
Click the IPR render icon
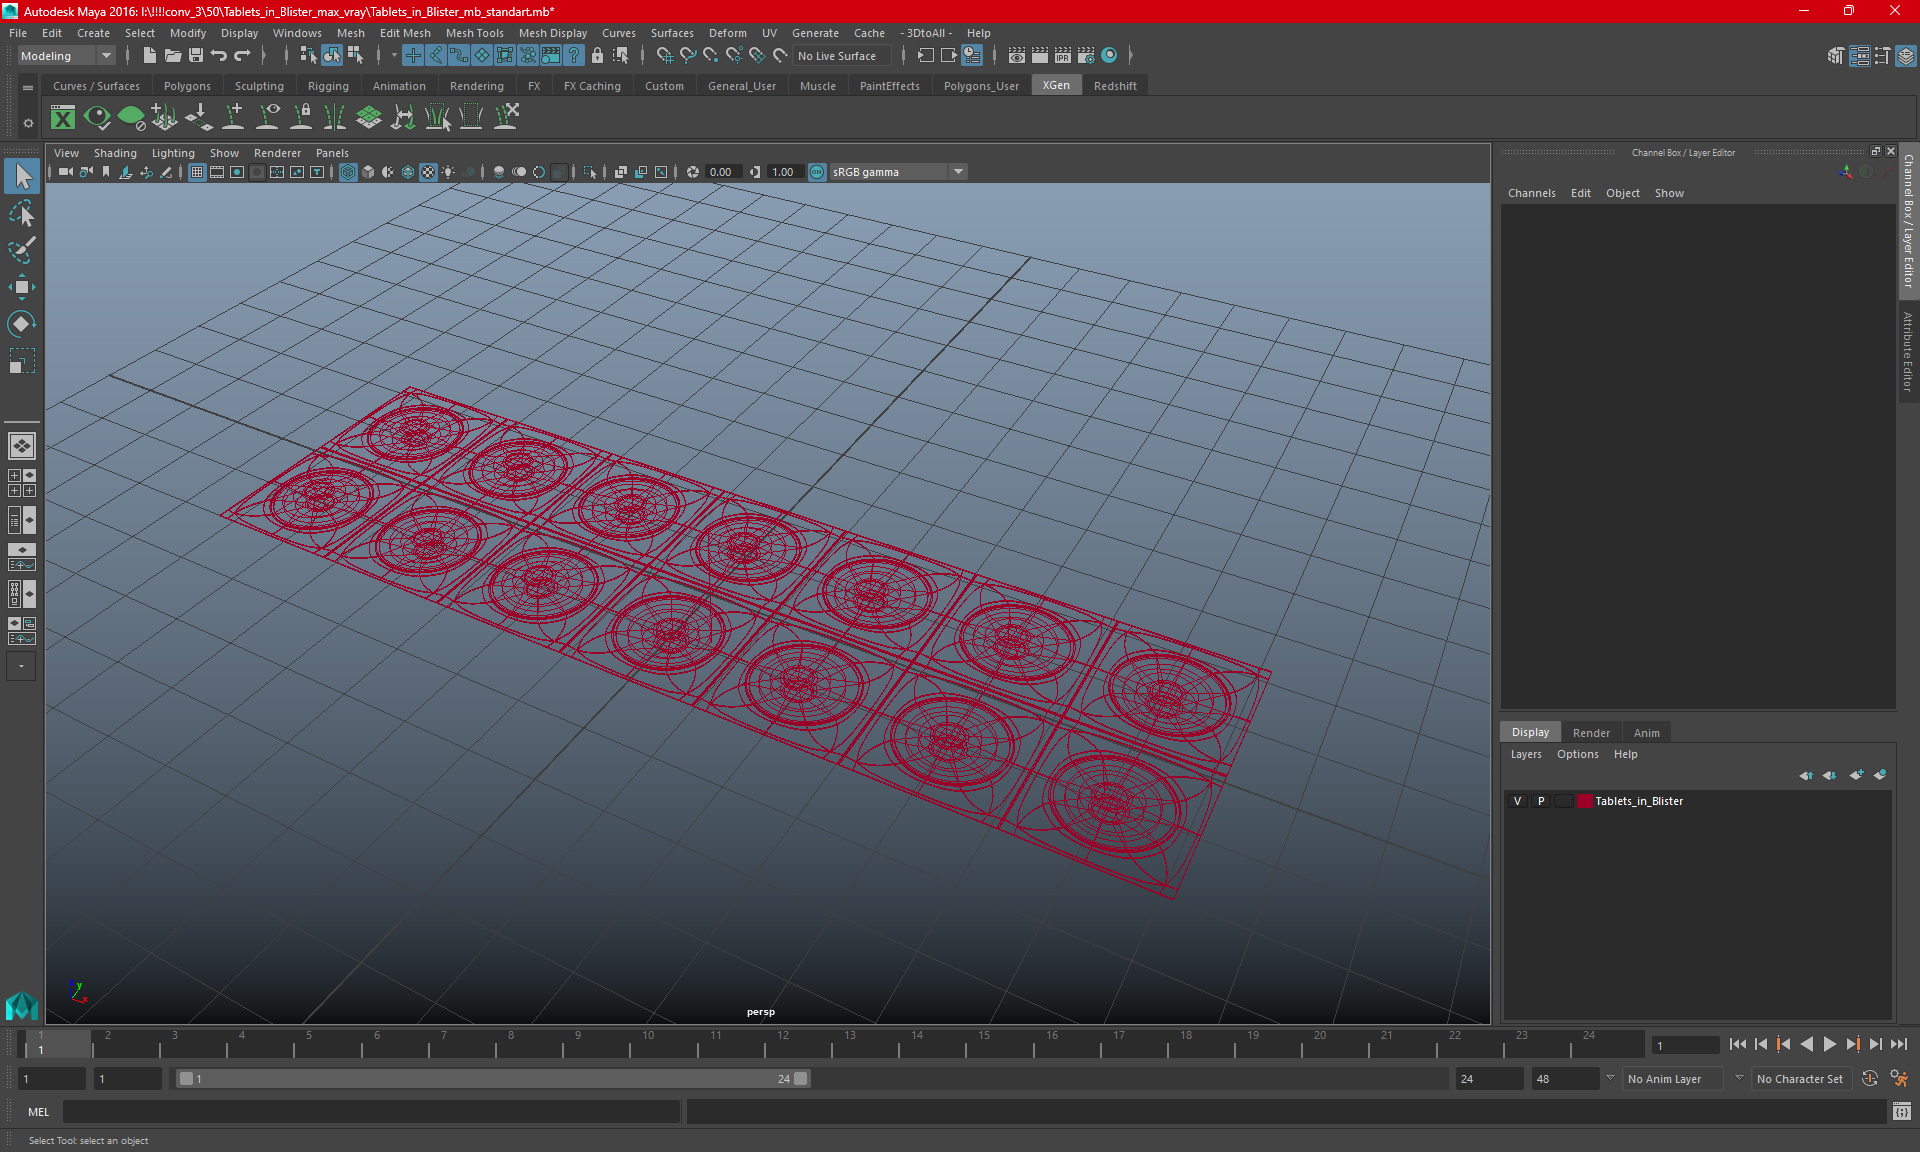click(1063, 56)
